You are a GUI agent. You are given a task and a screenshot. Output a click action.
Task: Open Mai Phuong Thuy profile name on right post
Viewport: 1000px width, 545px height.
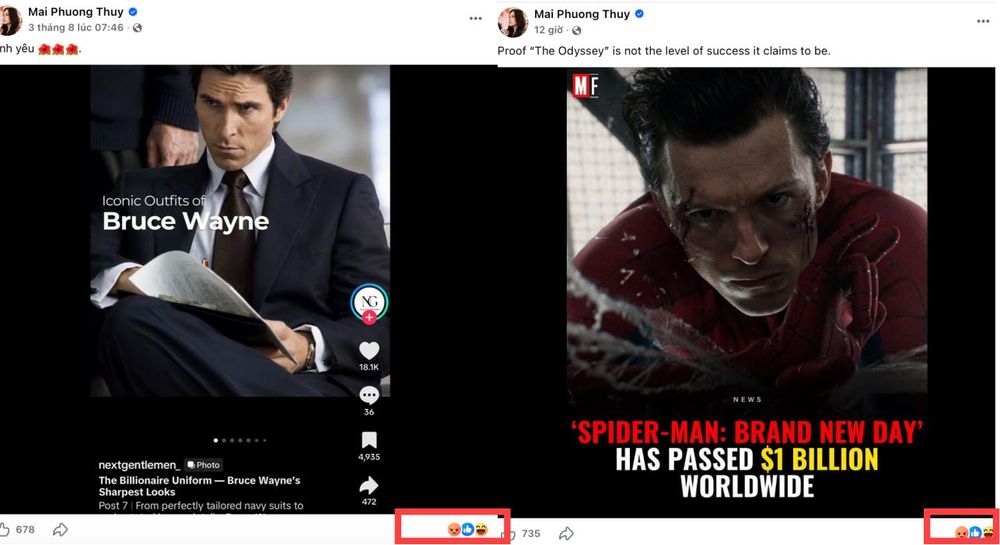pos(582,14)
